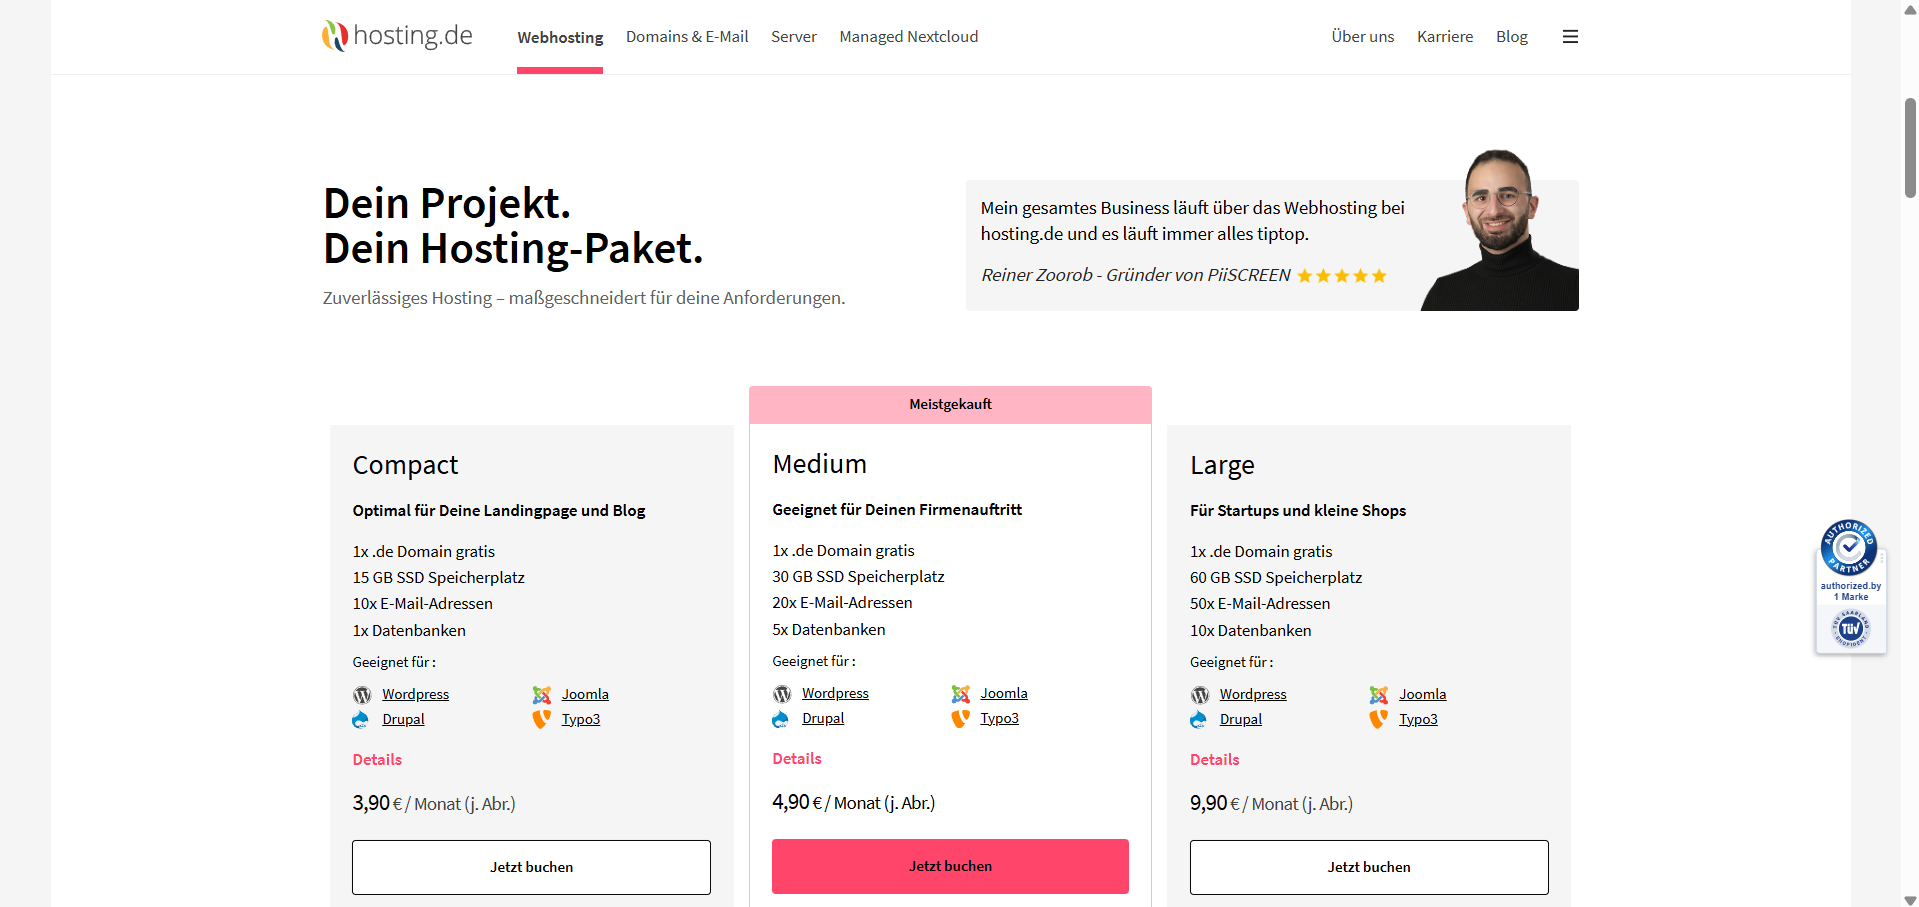
Task: Click the WordPress icon in Compact plan
Action: [x=362, y=695]
